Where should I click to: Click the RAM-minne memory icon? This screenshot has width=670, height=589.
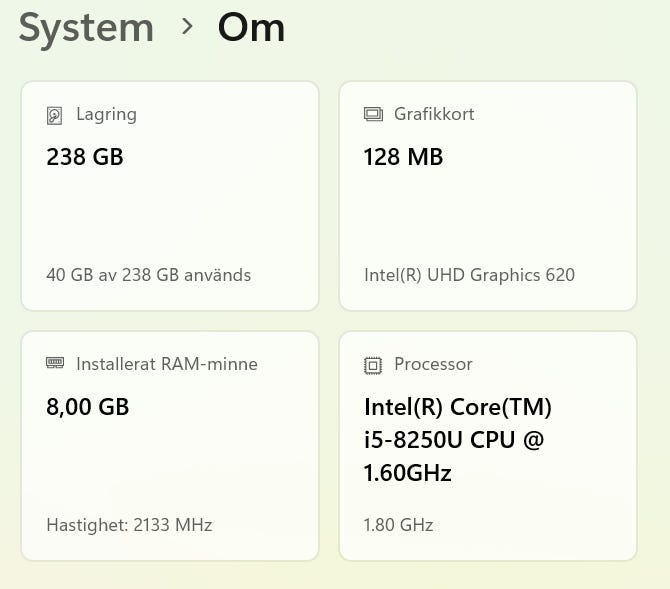pyautogui.click(x=55, y=363)
